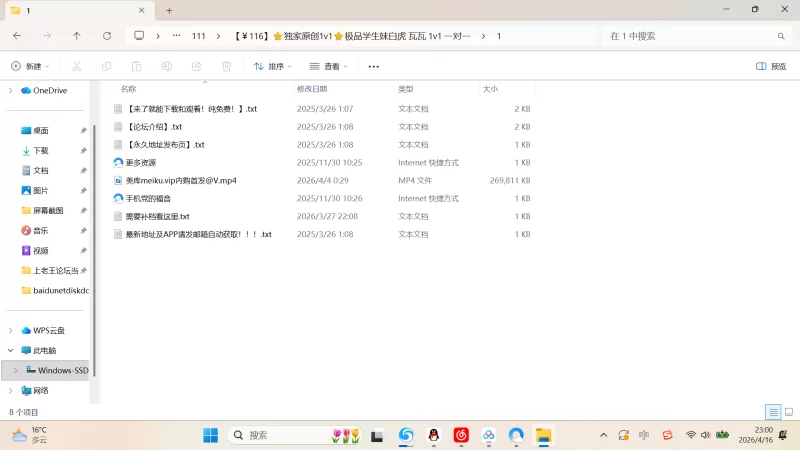800x450 pixels.
Task: Expand OneDrive in navigation pane
Action: pos(11,90)
